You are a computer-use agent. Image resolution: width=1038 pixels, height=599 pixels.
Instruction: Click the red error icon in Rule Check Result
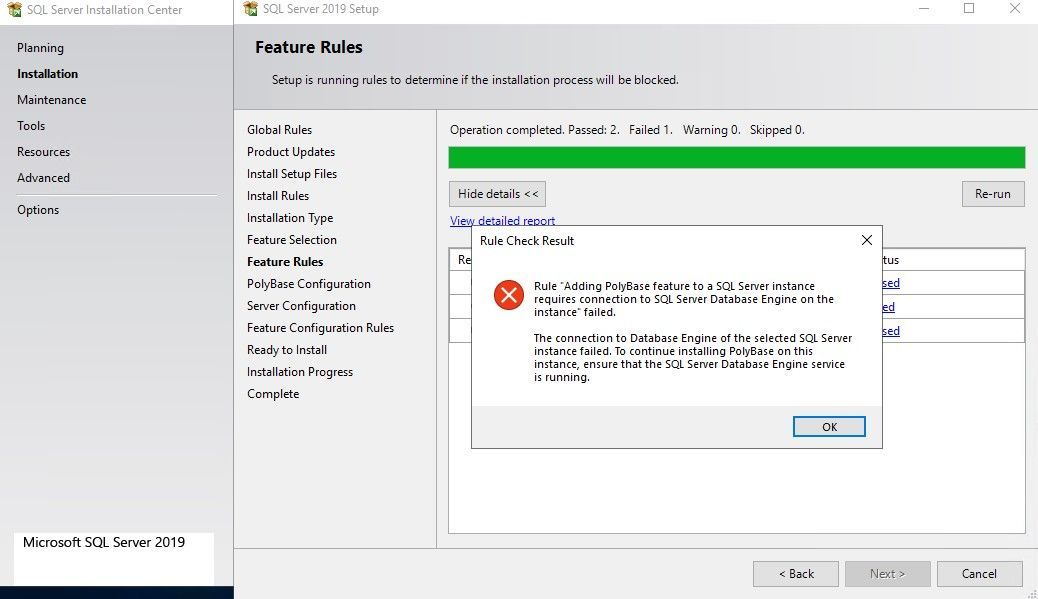point(510,295)
